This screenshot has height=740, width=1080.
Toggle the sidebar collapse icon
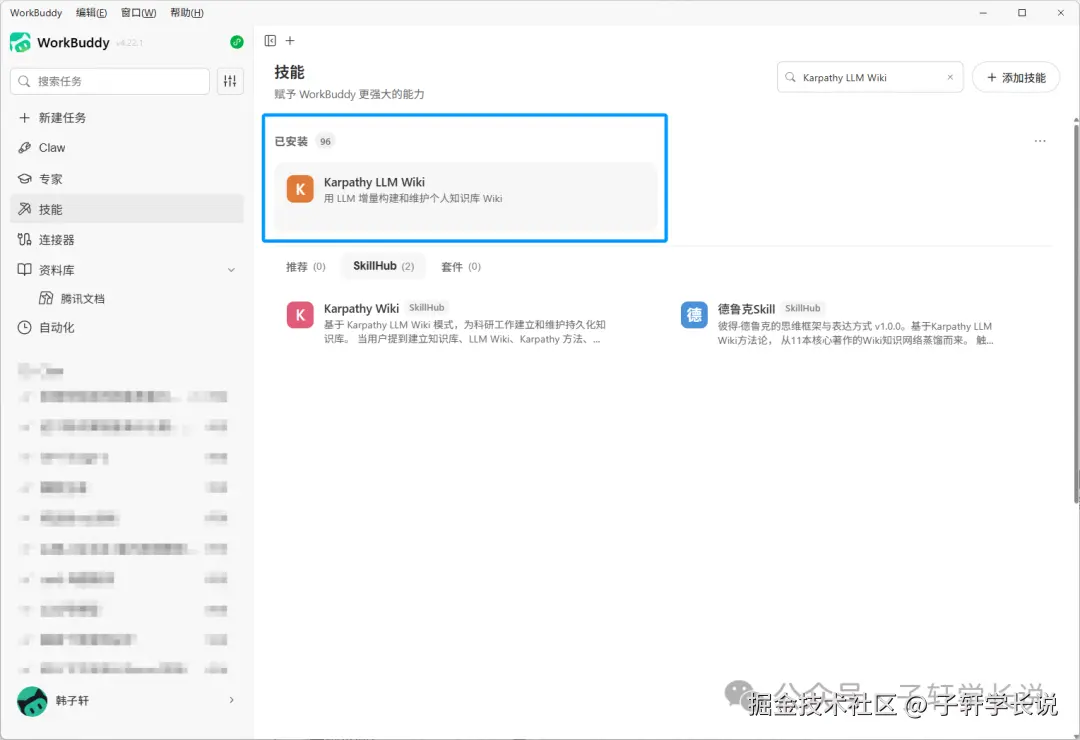(x=270, y=41)
